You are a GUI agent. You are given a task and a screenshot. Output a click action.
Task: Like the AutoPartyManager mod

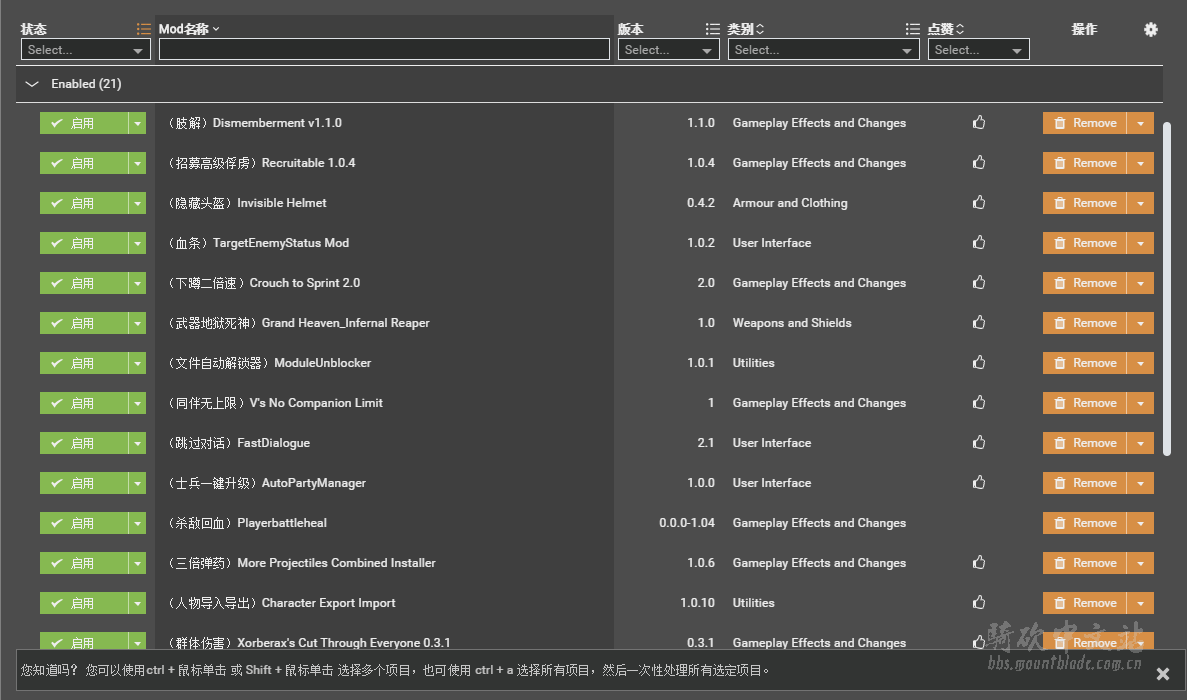pyautogui.click(x=979, y=483)
